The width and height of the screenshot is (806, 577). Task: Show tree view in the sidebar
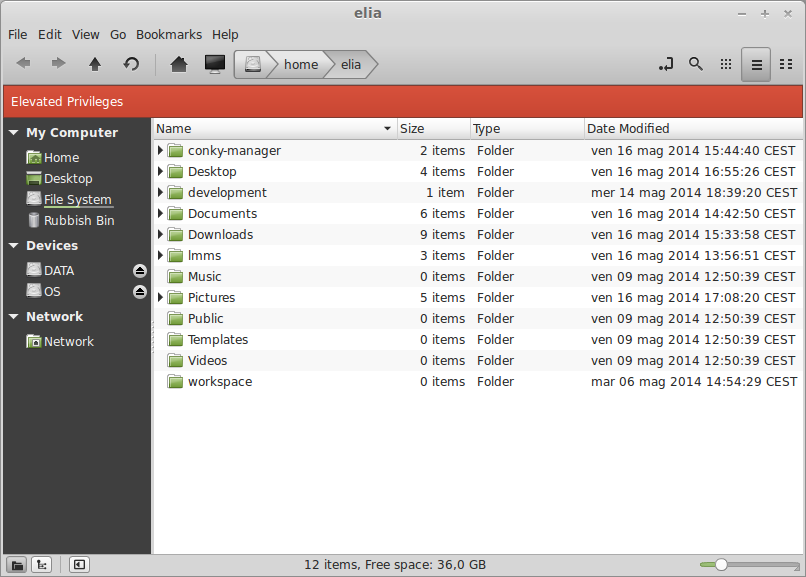click(42, 565)
